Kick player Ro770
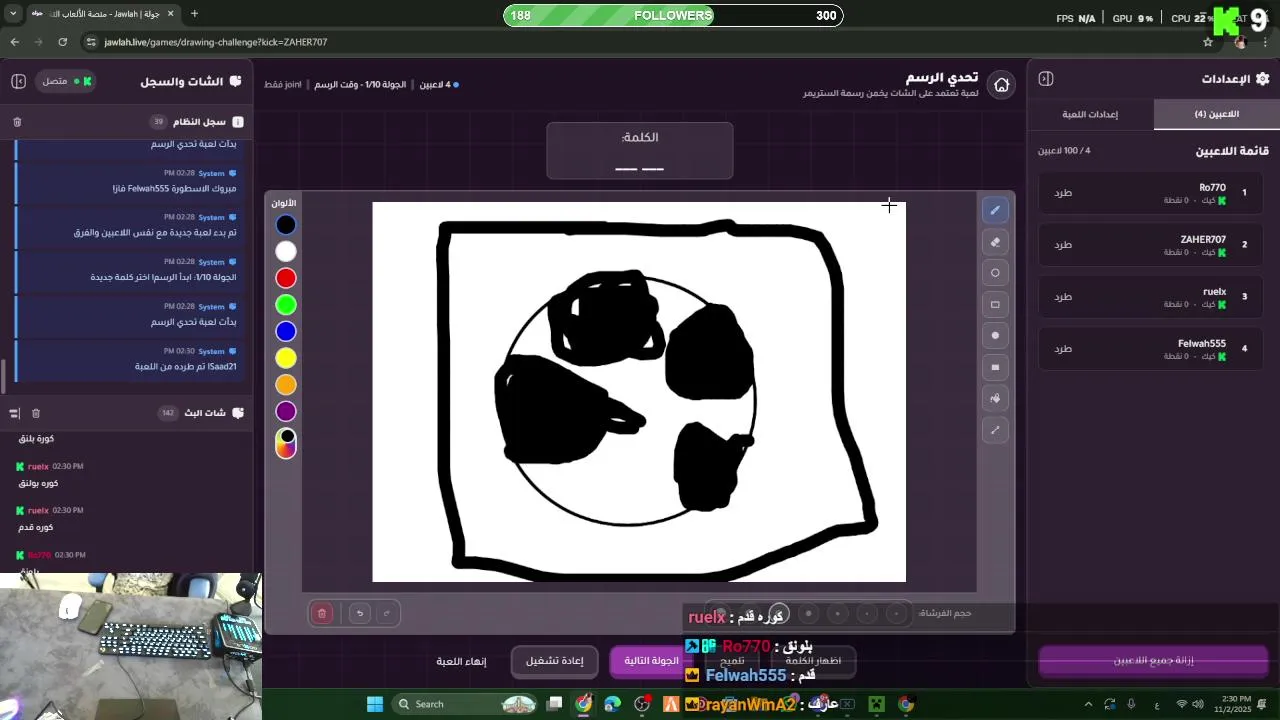Image resolution: width=1280 pixels, height=720 pixels. (x=1063, y=193)
